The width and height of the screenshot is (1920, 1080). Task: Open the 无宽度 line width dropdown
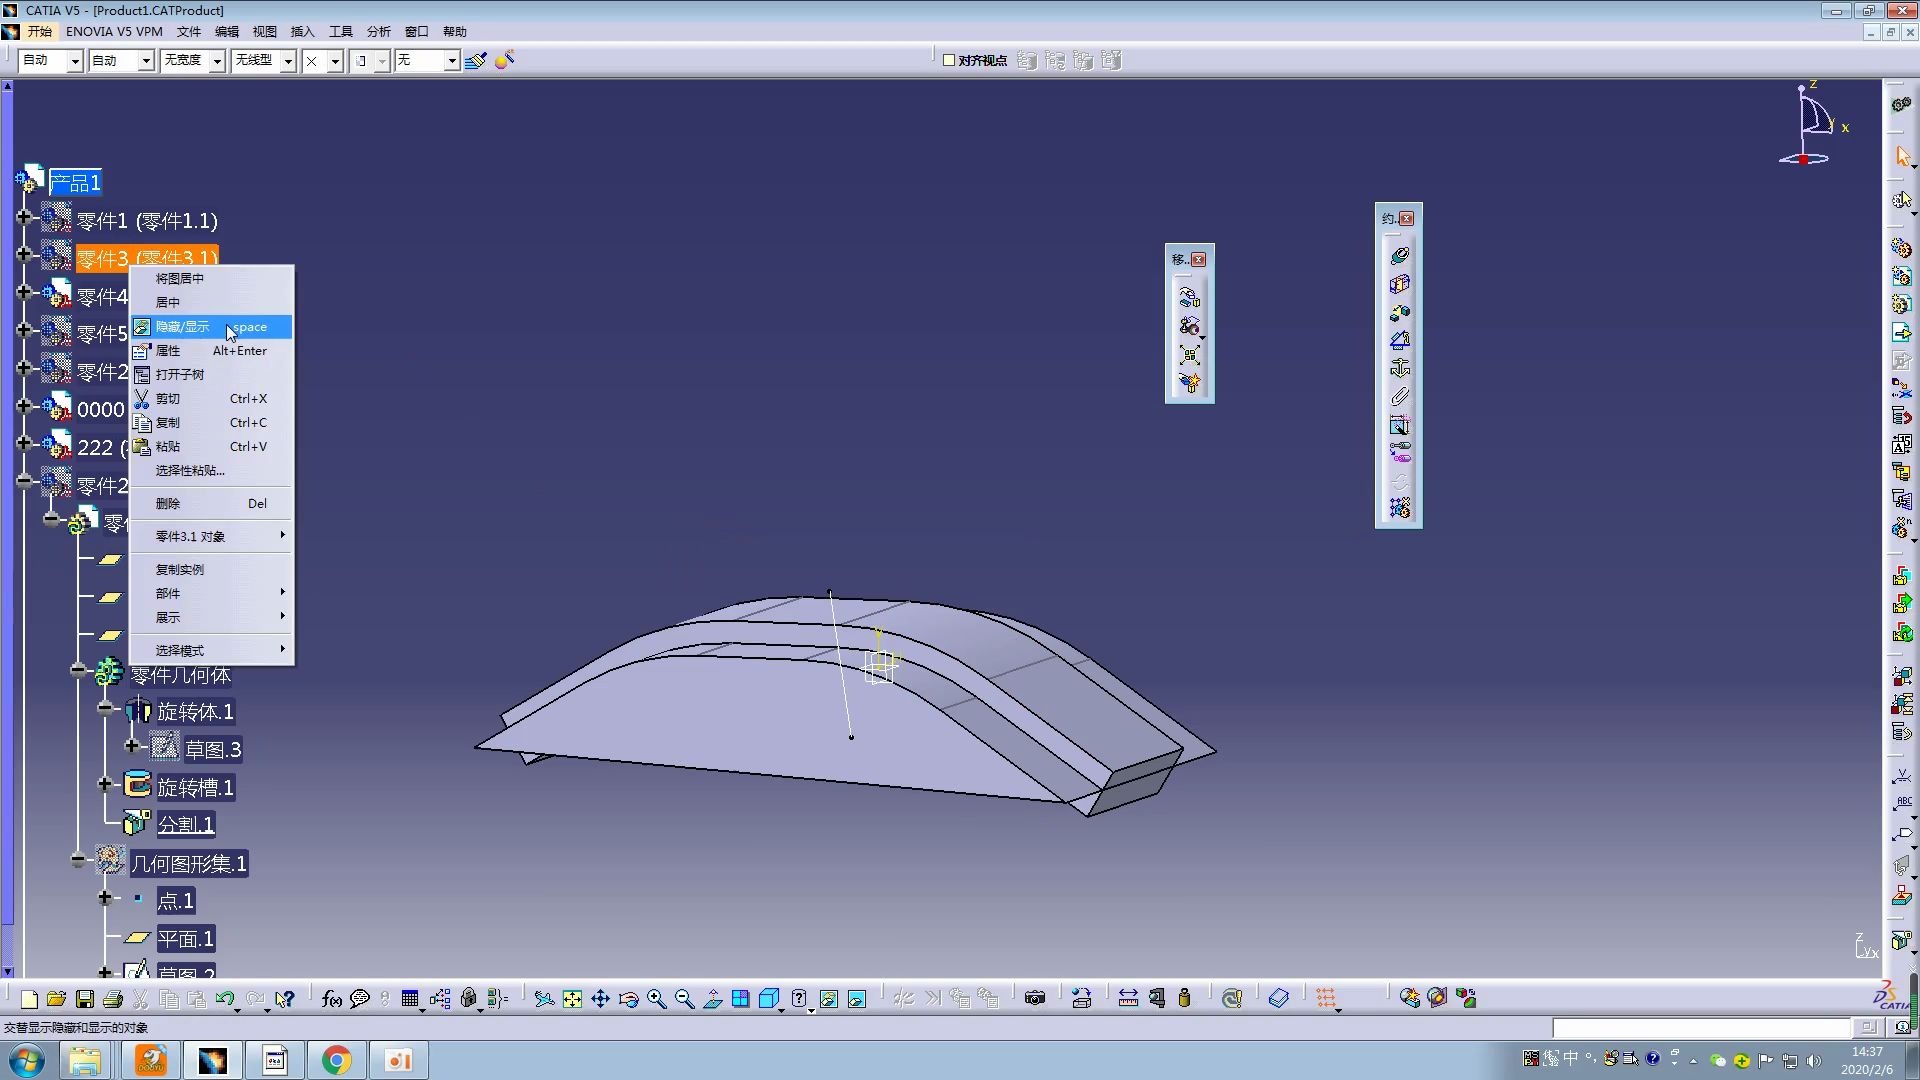[x=217, y=61]
